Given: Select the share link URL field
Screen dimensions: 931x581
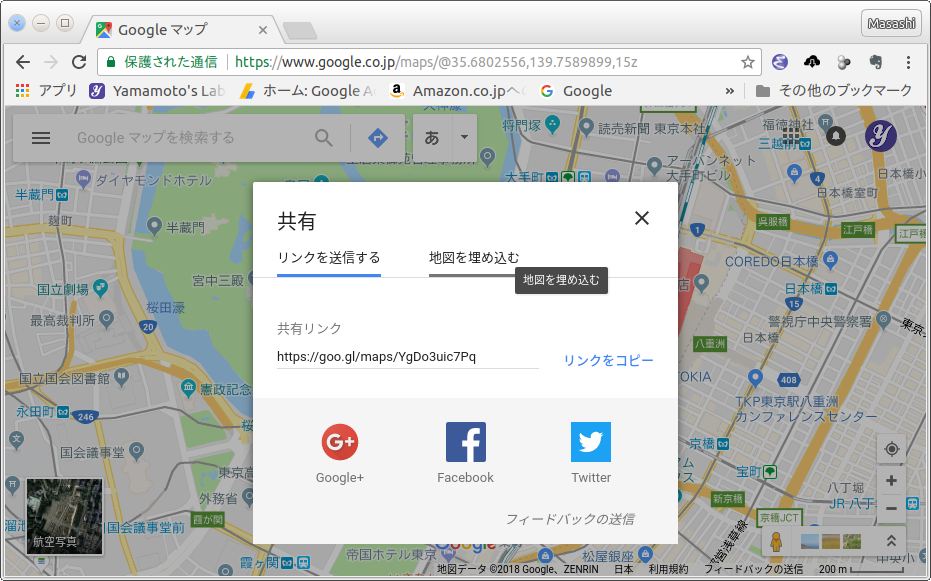Looking at the screenshot, I should tap(408, 357).
